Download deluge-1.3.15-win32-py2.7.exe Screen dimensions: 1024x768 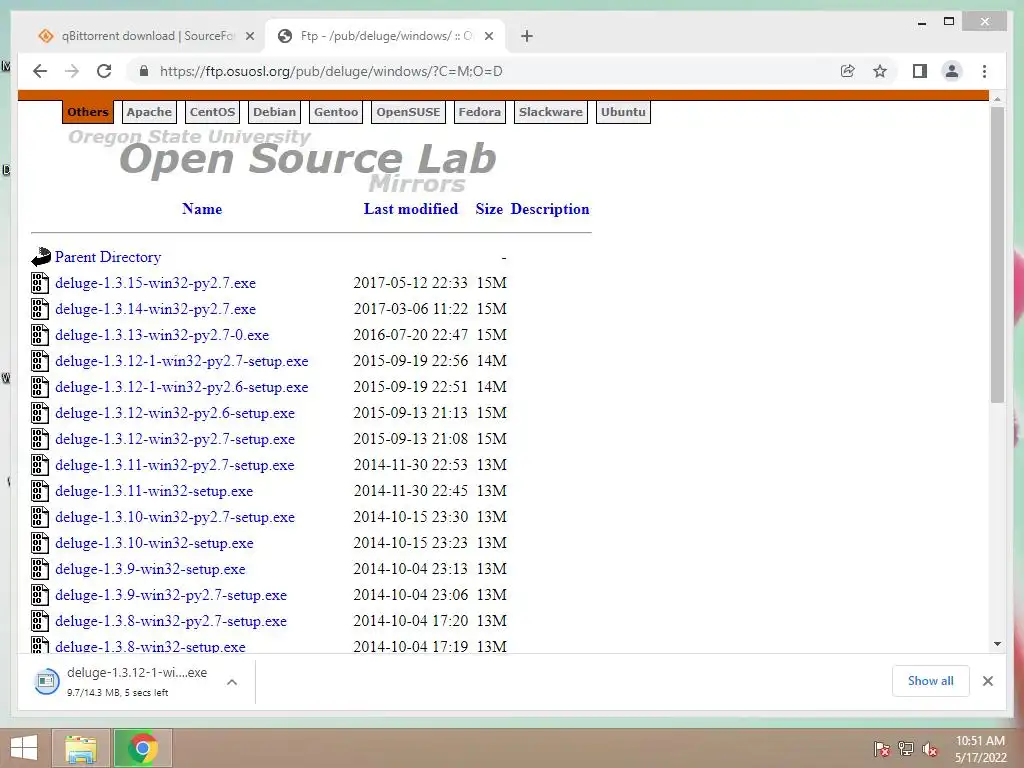coord(155,283)
